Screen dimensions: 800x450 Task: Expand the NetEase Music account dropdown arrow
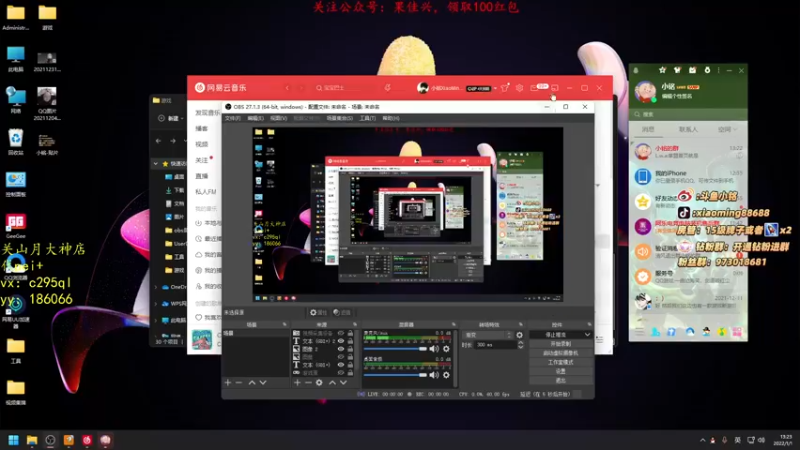pos(495,88)
